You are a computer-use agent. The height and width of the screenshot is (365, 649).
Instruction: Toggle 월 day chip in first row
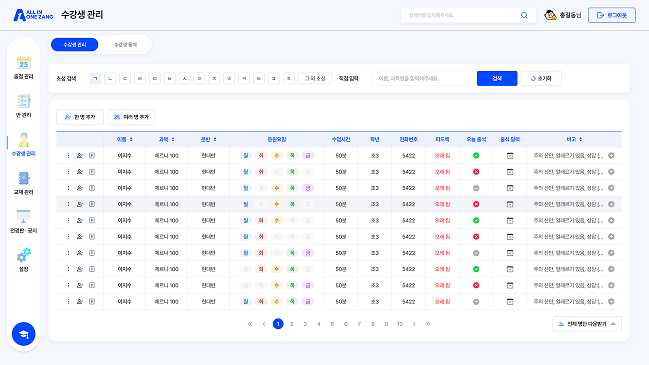tap(245, 156)
